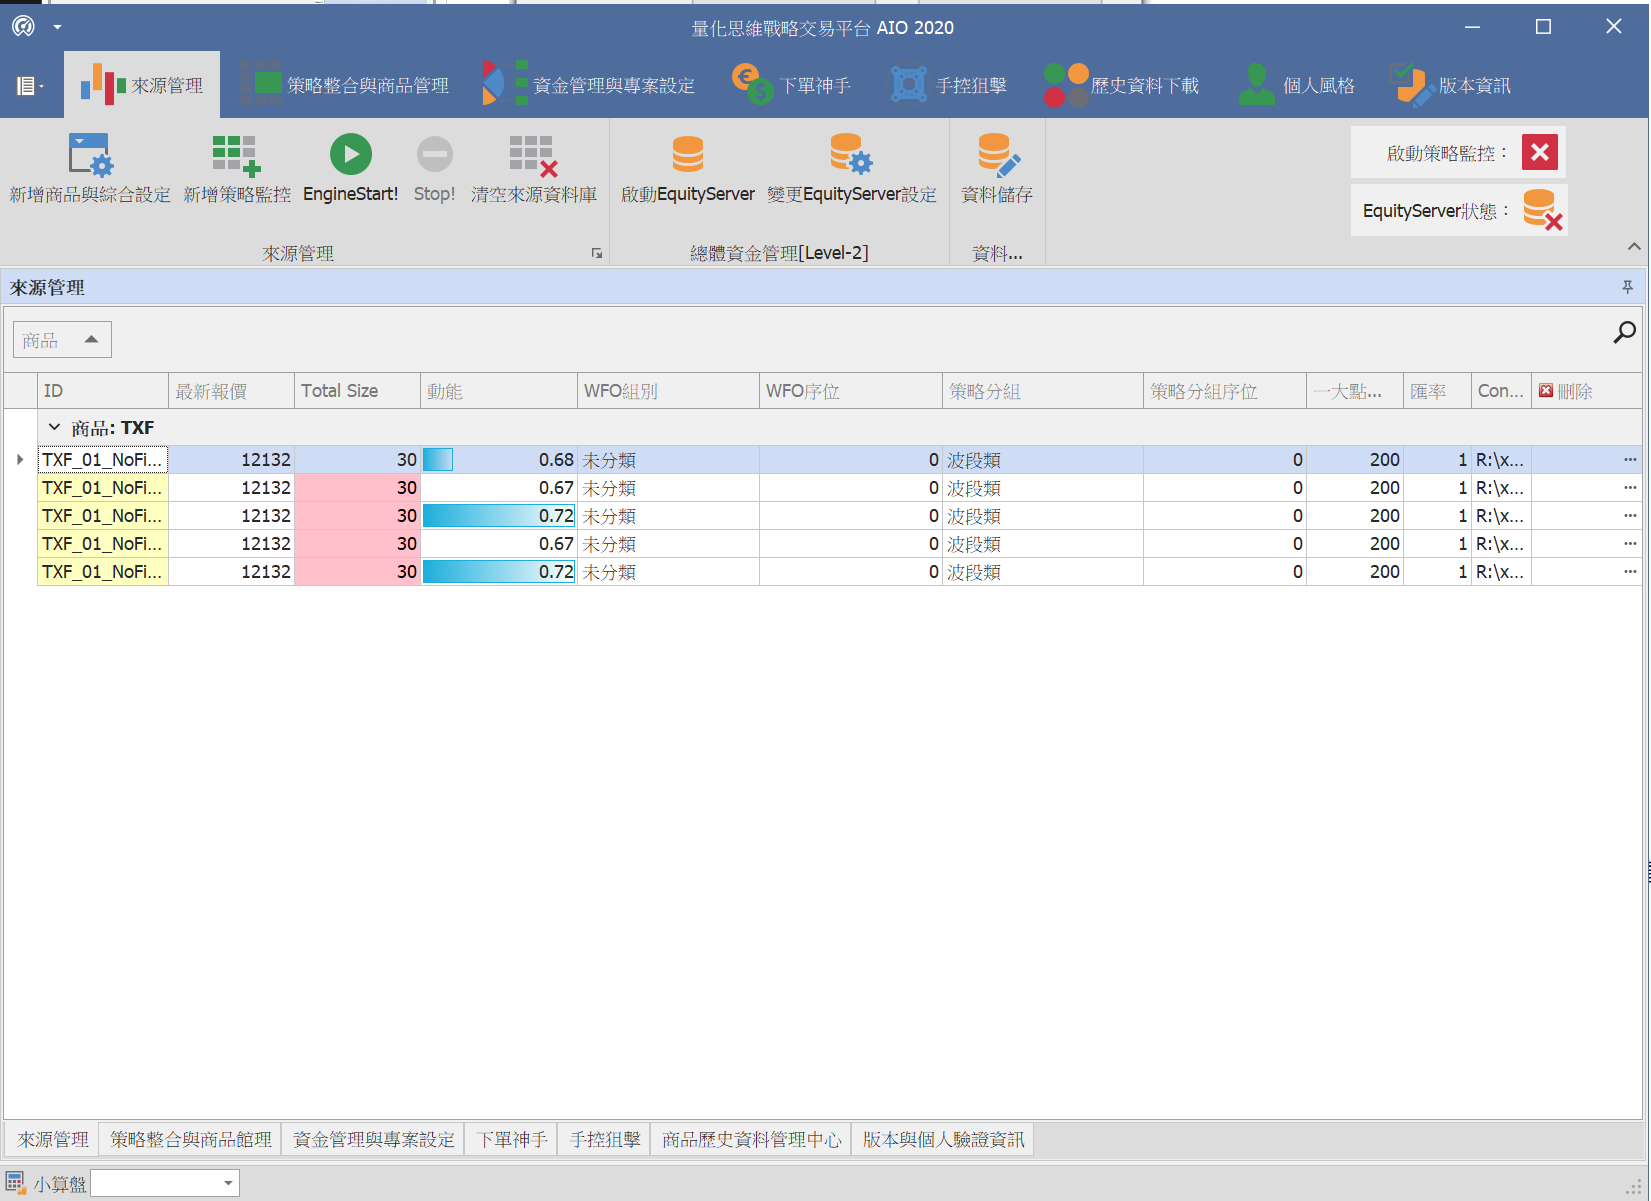The height and width of the screenshot is (1201, 1651).
Task: Click the Stop! icon
Action: pyautogui.click(x=434, y=155)
